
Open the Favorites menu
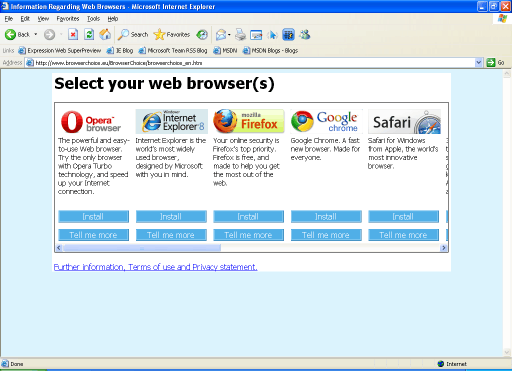(x=68, y=19)
